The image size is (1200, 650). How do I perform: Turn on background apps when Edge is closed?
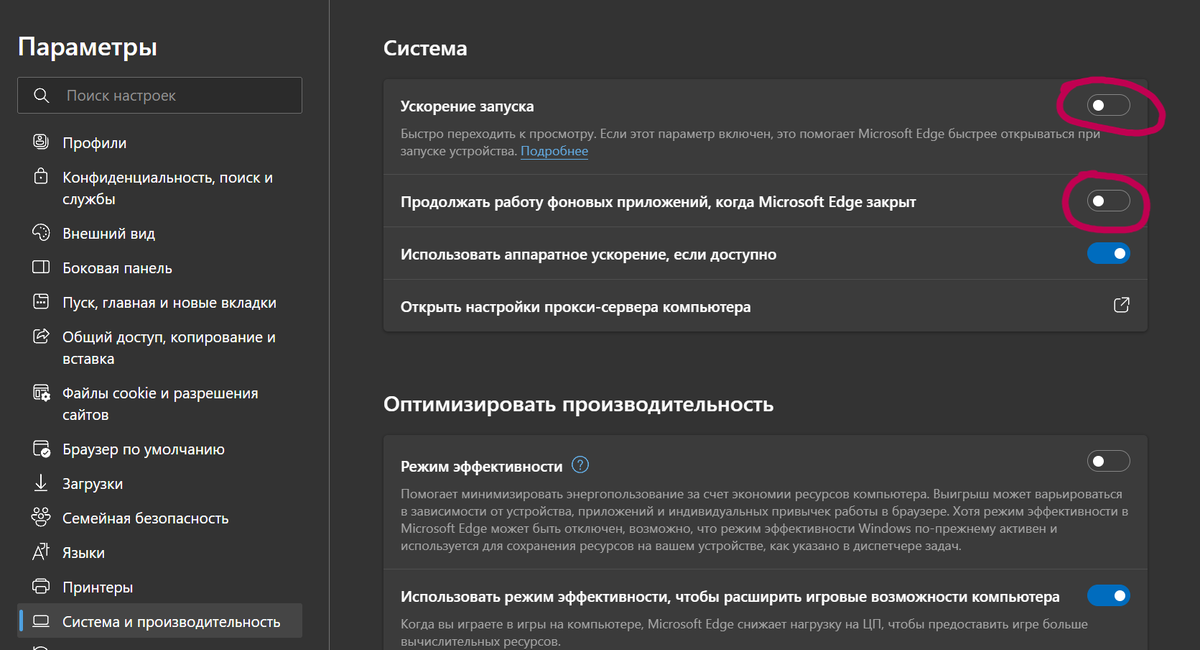click(1108, 200)
